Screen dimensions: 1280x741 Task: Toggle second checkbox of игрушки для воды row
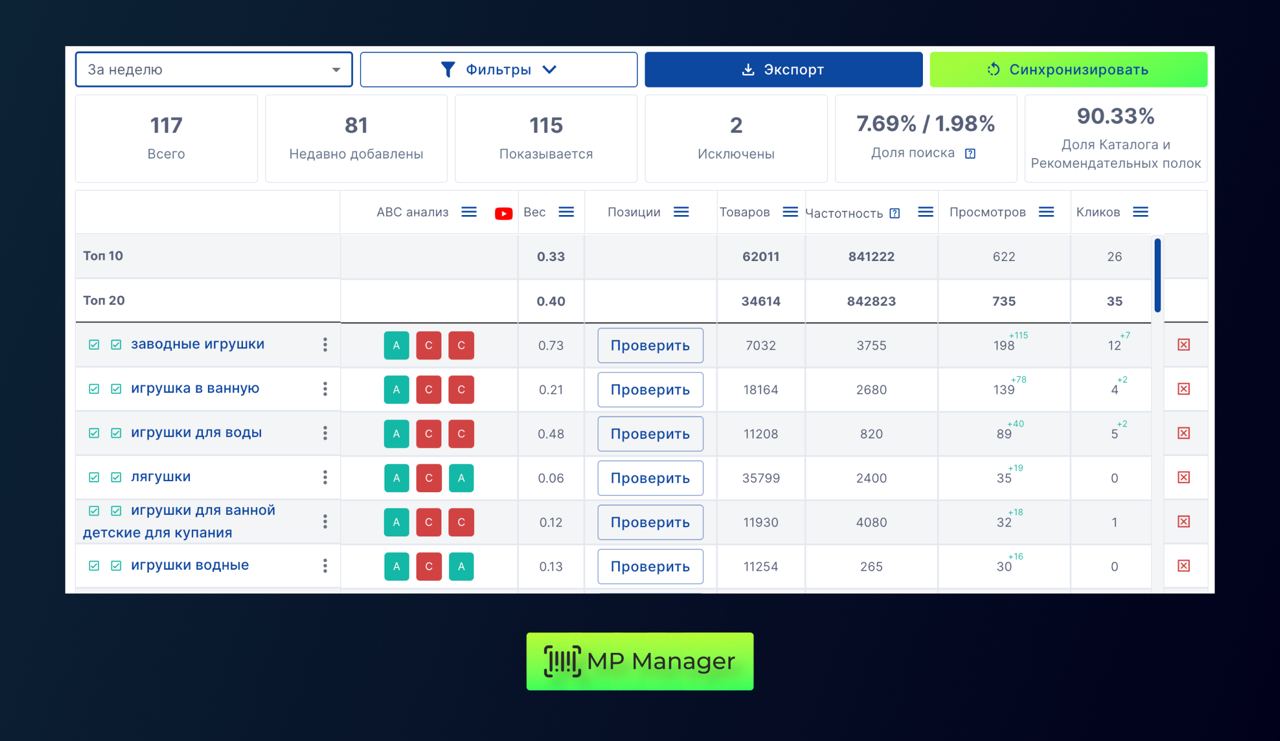point(116,433)
